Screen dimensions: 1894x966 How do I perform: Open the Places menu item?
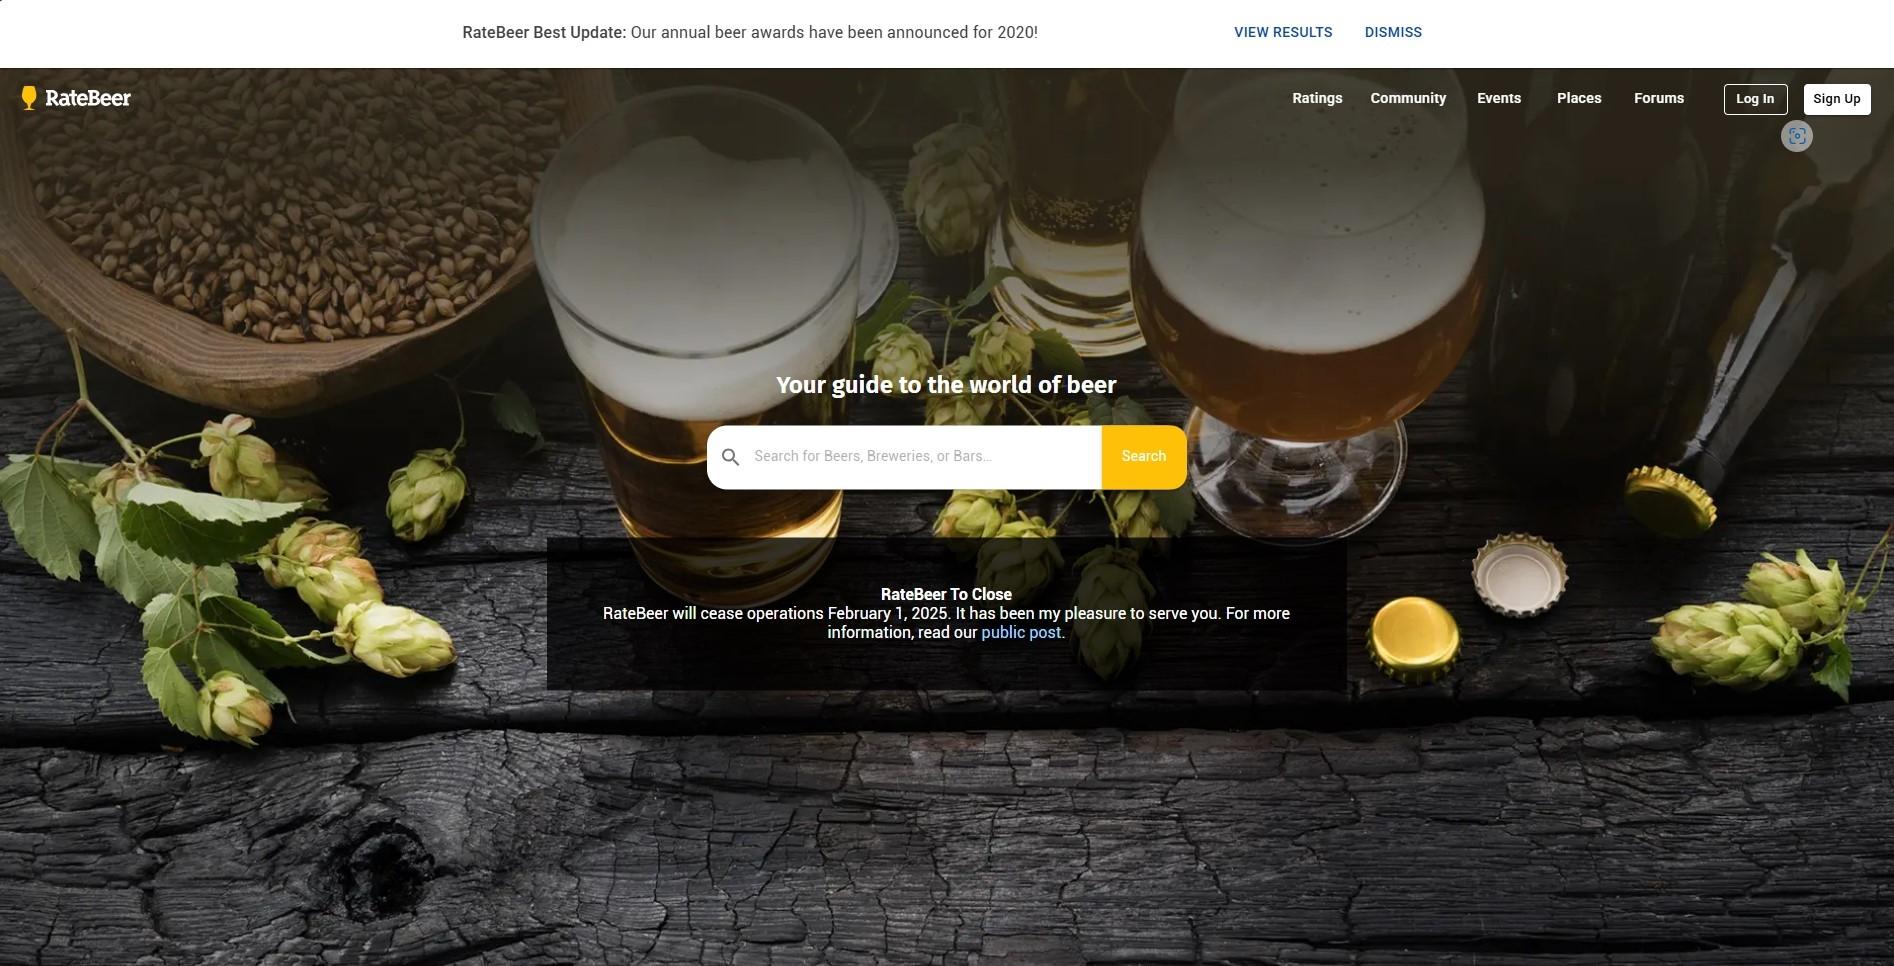coord(1579,98)
